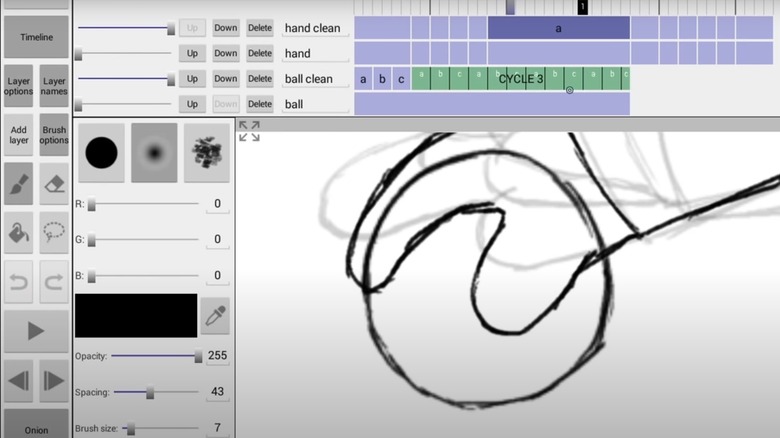Click the black current color swatch
Screen dimensions: 780x438
pyautogui.click(x=136, y=316)
